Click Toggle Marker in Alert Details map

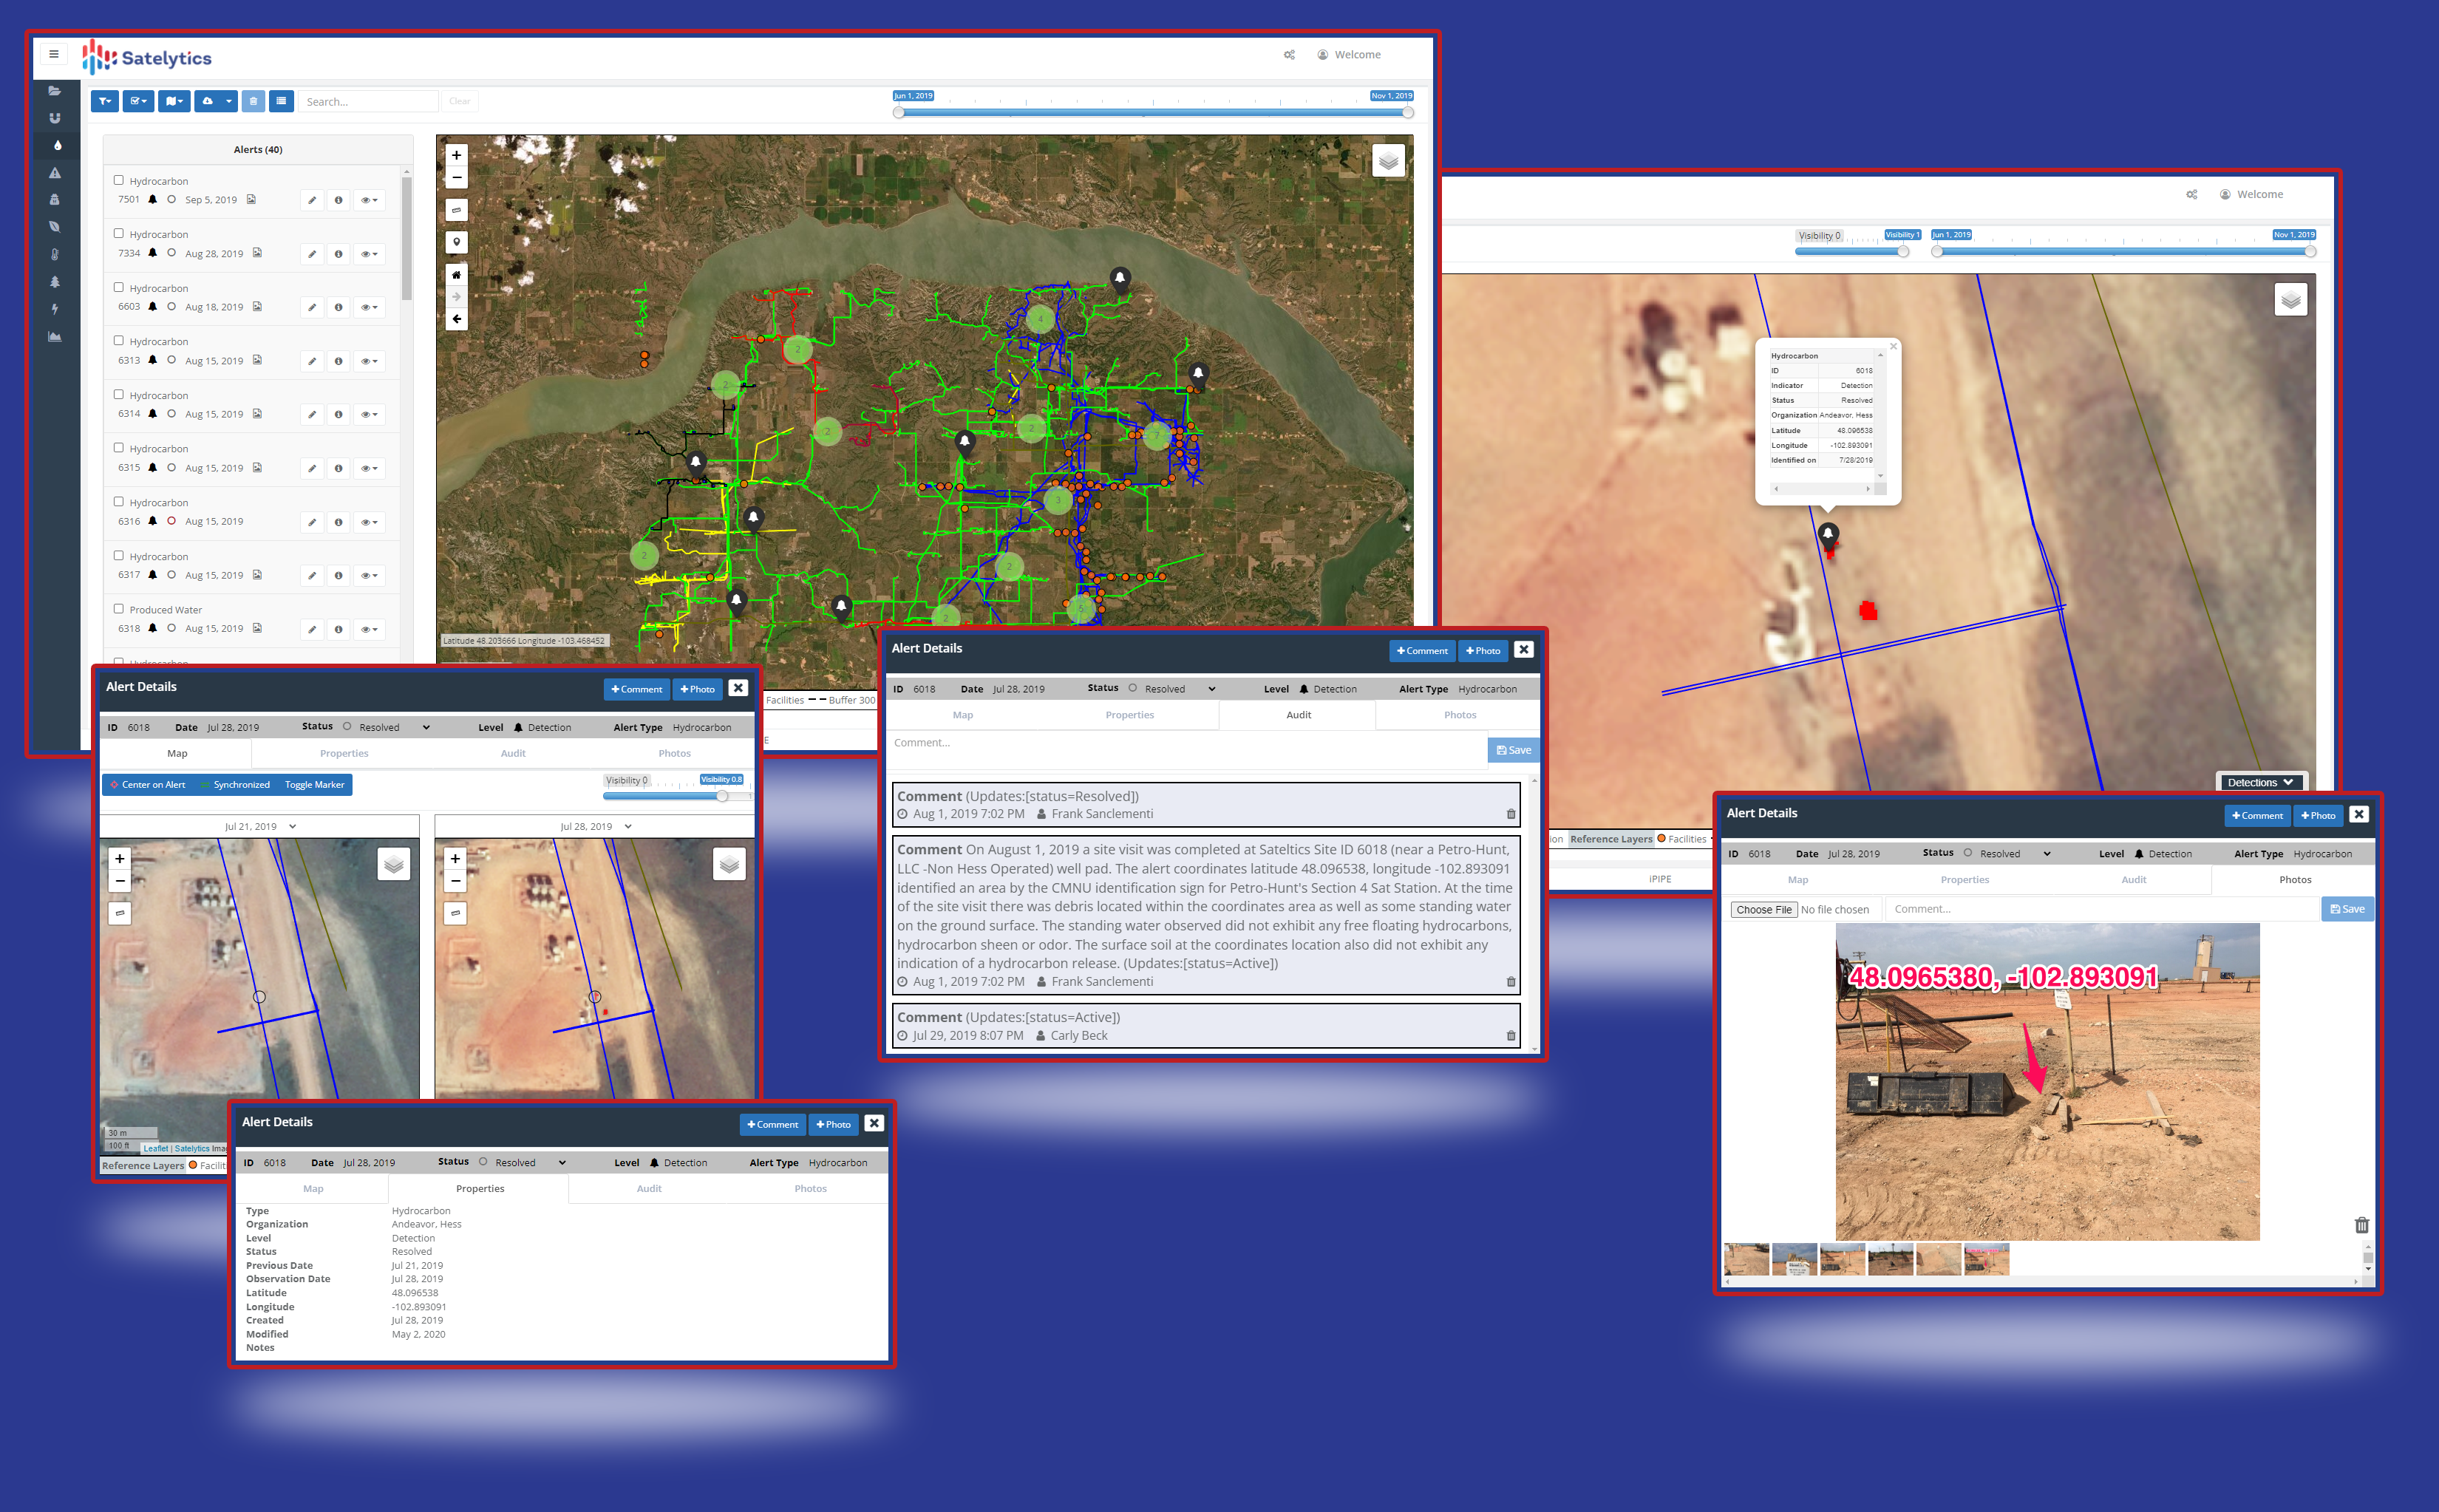click(x=314, y=785)
